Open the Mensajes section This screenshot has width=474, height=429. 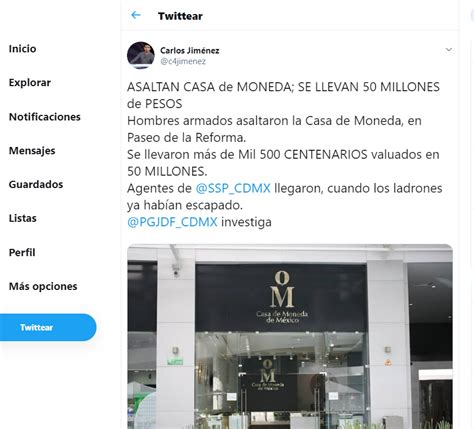tap(32, 151)
